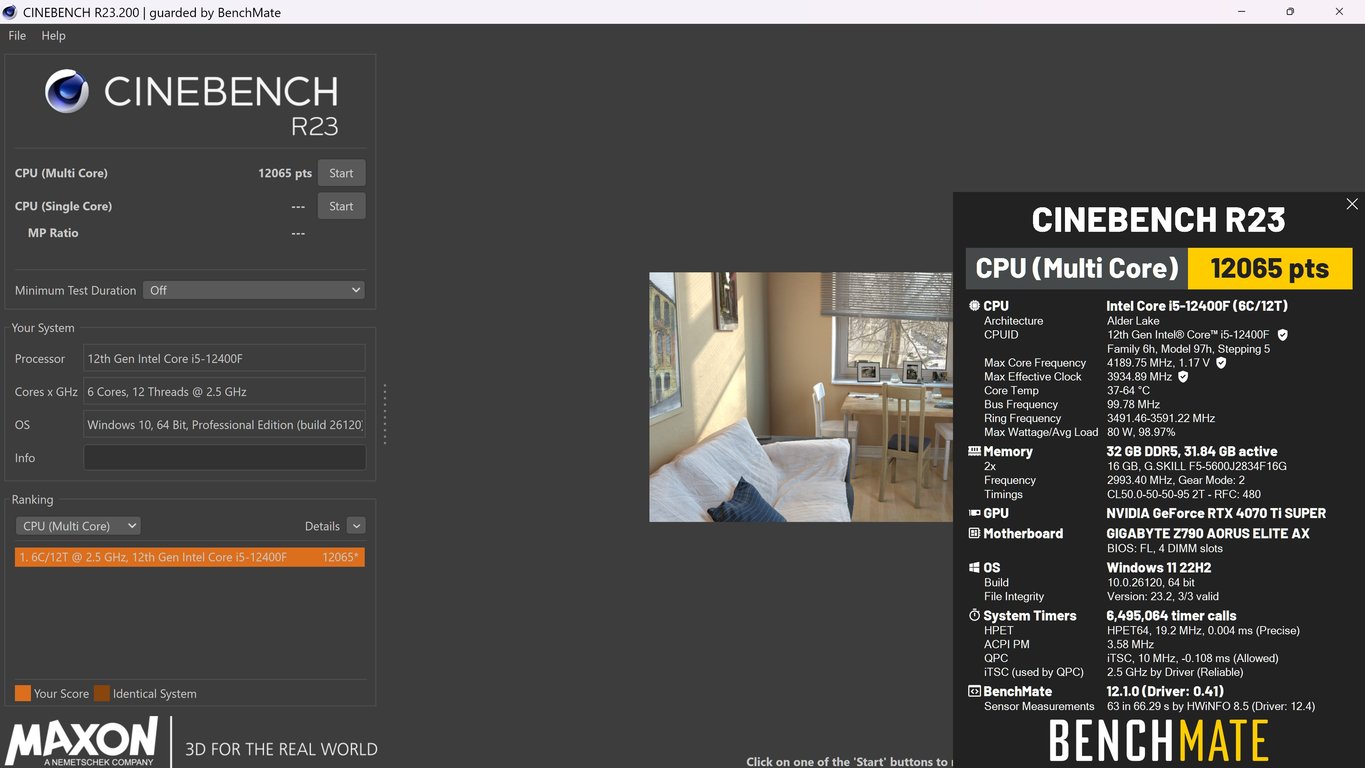Screen dimensions: 1365x768
Task: Open the Help menu
Action: point(53,35)
